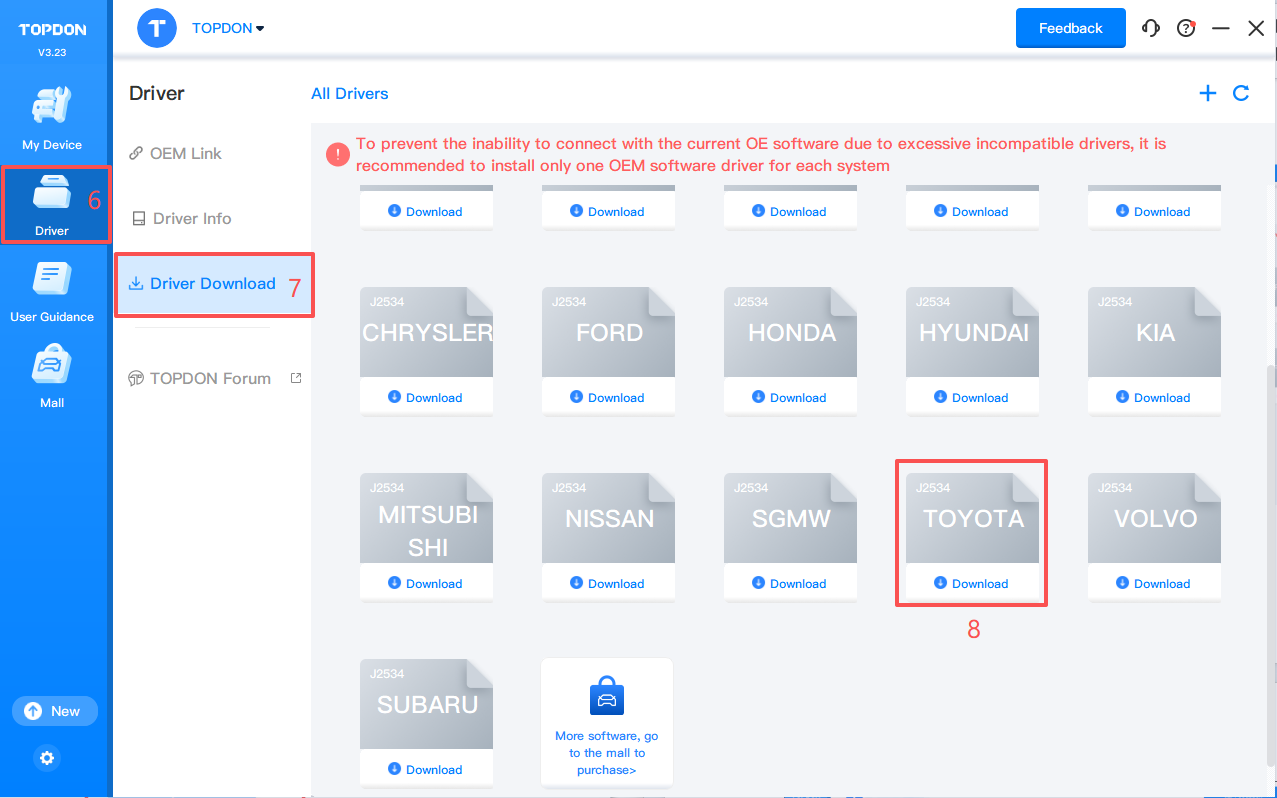Open User Guidance section
This screenshot has width=1277, height=798.
coord(52,291)
